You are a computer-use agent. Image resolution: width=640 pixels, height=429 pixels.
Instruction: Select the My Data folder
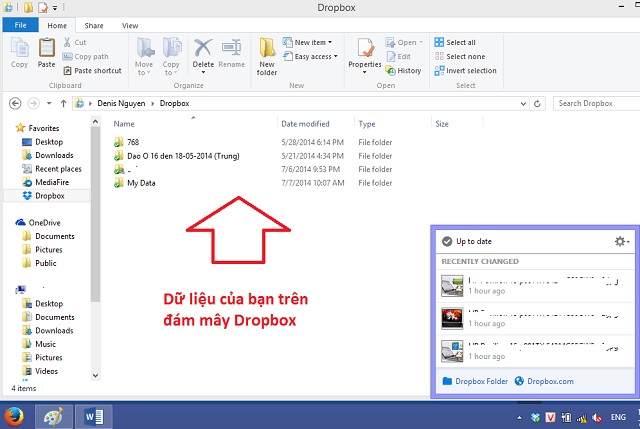[x=140, y=183]
